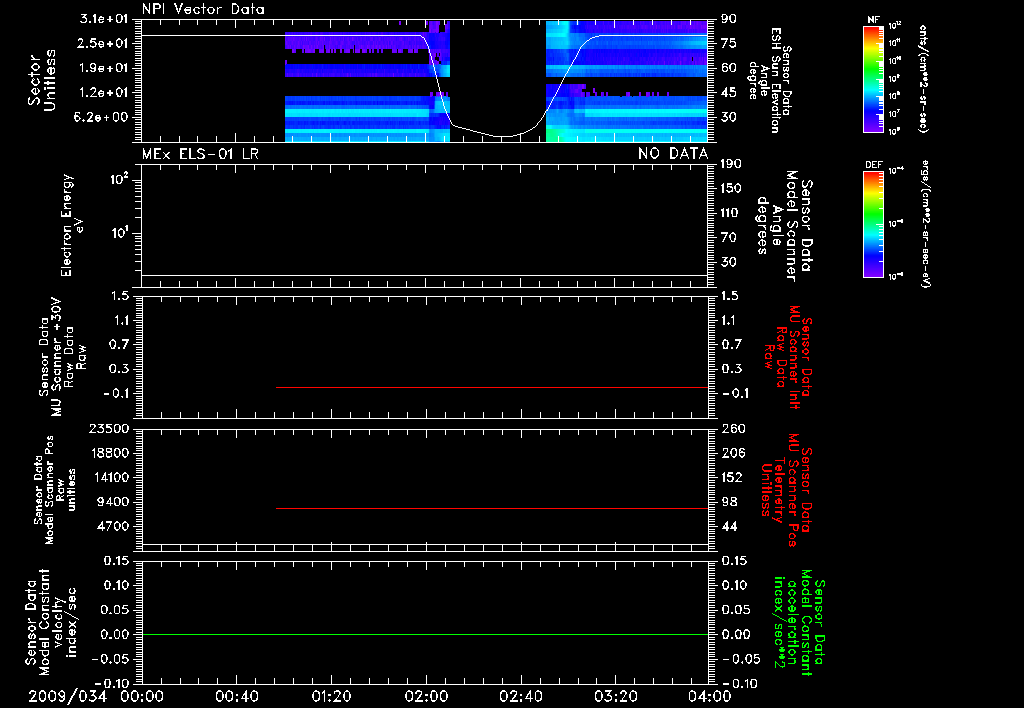Select the 1.9e+01 sector tick value
This screenshot has height=708, width=1024.
(104, 68)
